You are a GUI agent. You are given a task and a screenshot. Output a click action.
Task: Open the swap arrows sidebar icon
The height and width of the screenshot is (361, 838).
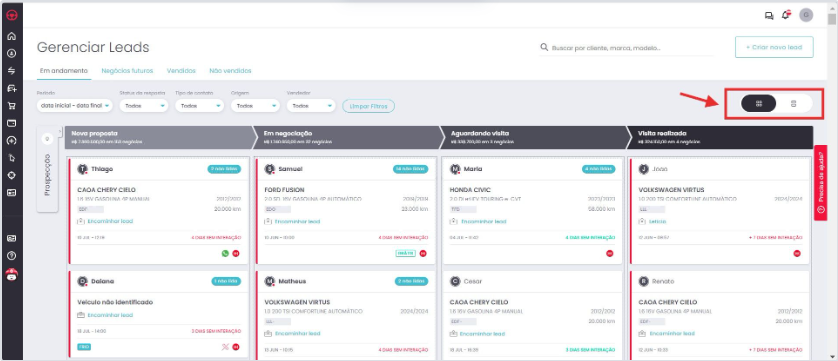click(x=11, y=71)
